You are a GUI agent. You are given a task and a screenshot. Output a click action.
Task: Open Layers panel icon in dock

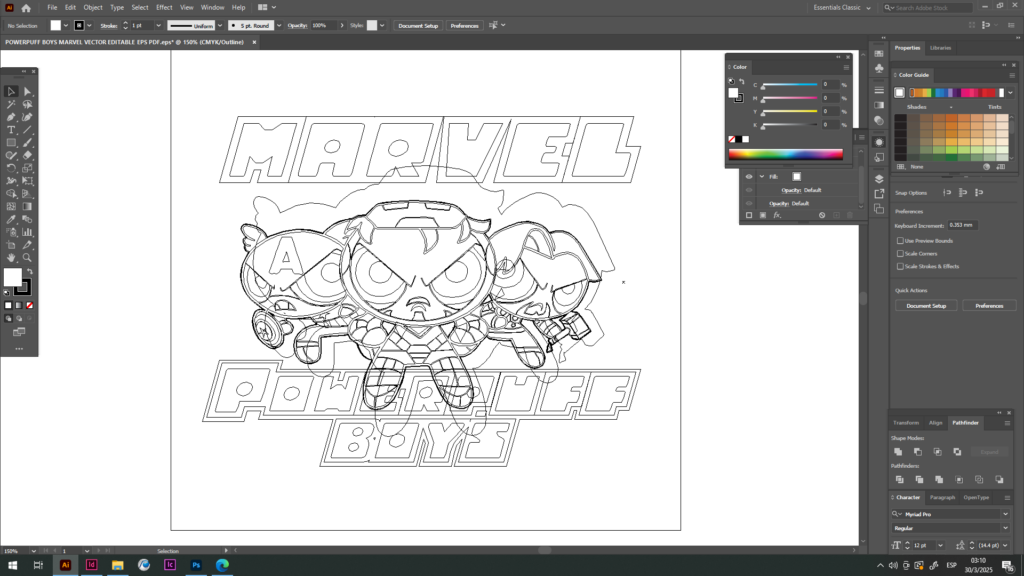point(879,178)
